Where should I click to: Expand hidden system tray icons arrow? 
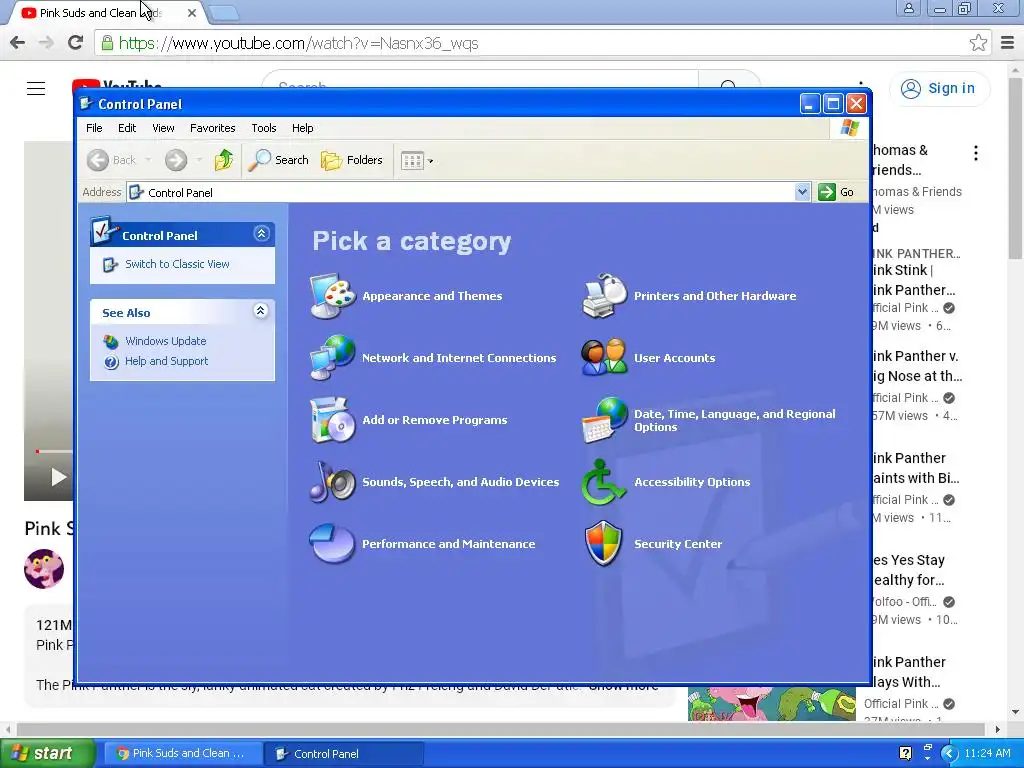[949, 753]
